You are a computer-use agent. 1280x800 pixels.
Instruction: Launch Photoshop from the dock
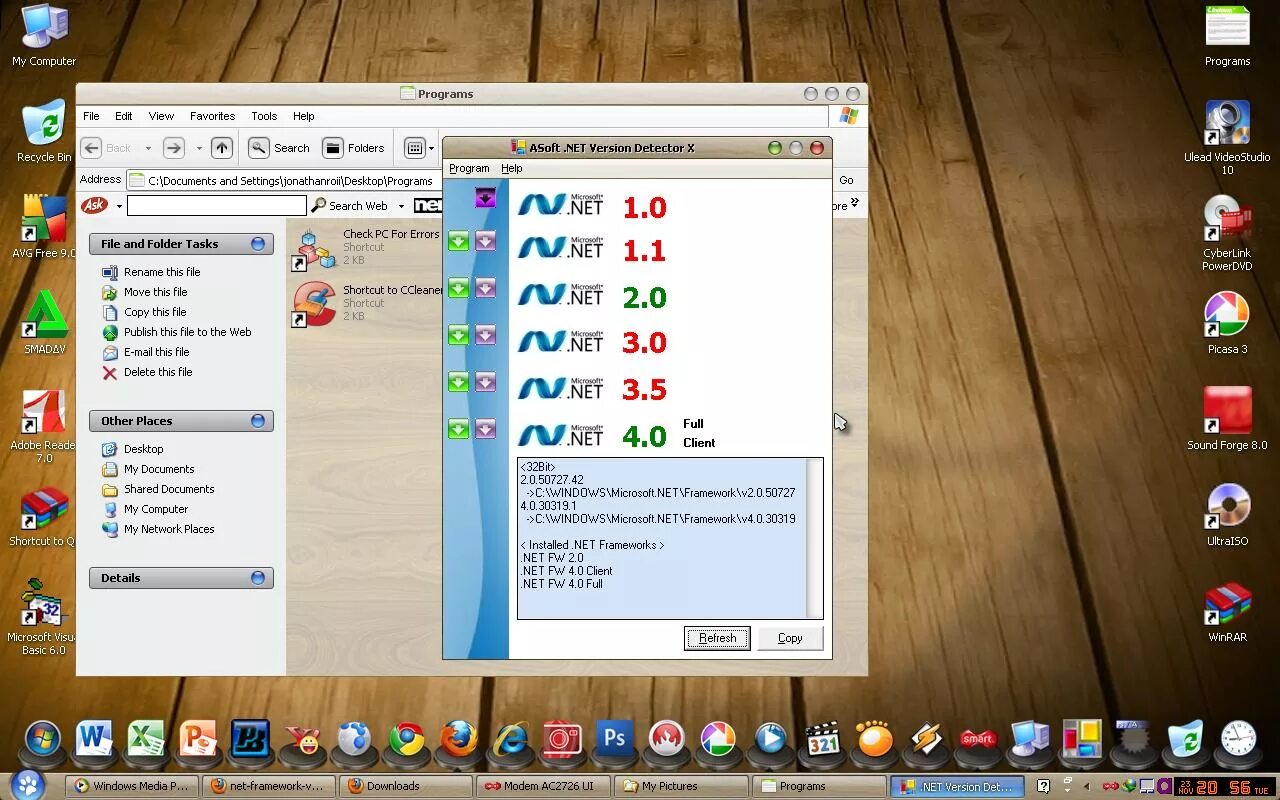tap(614, 740)
